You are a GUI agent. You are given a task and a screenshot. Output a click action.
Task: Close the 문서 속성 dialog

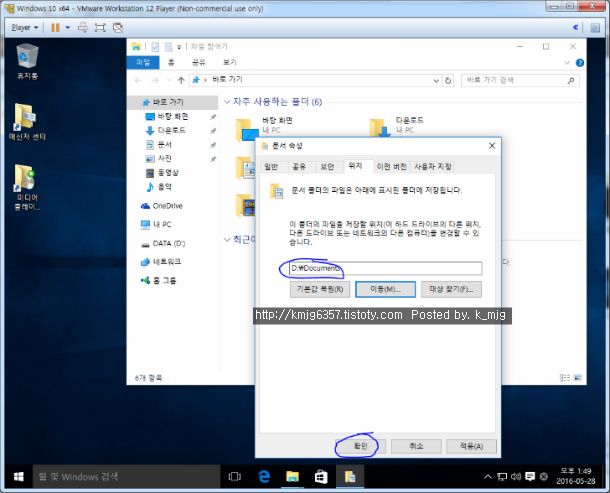click(492, 146)
